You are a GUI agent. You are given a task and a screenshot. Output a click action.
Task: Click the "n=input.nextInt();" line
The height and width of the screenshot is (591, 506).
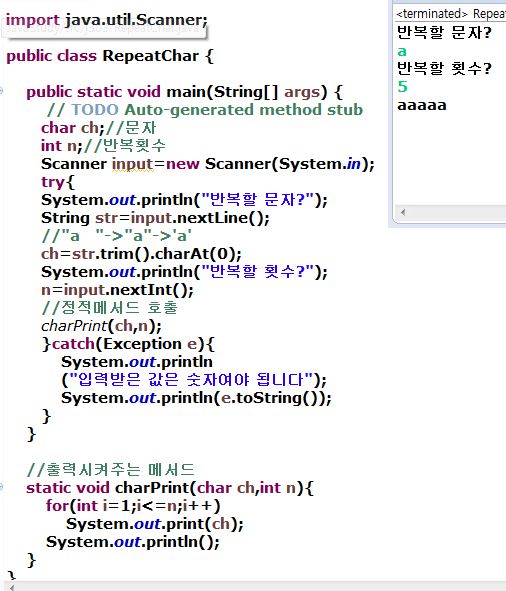click(x=117, y=290)
